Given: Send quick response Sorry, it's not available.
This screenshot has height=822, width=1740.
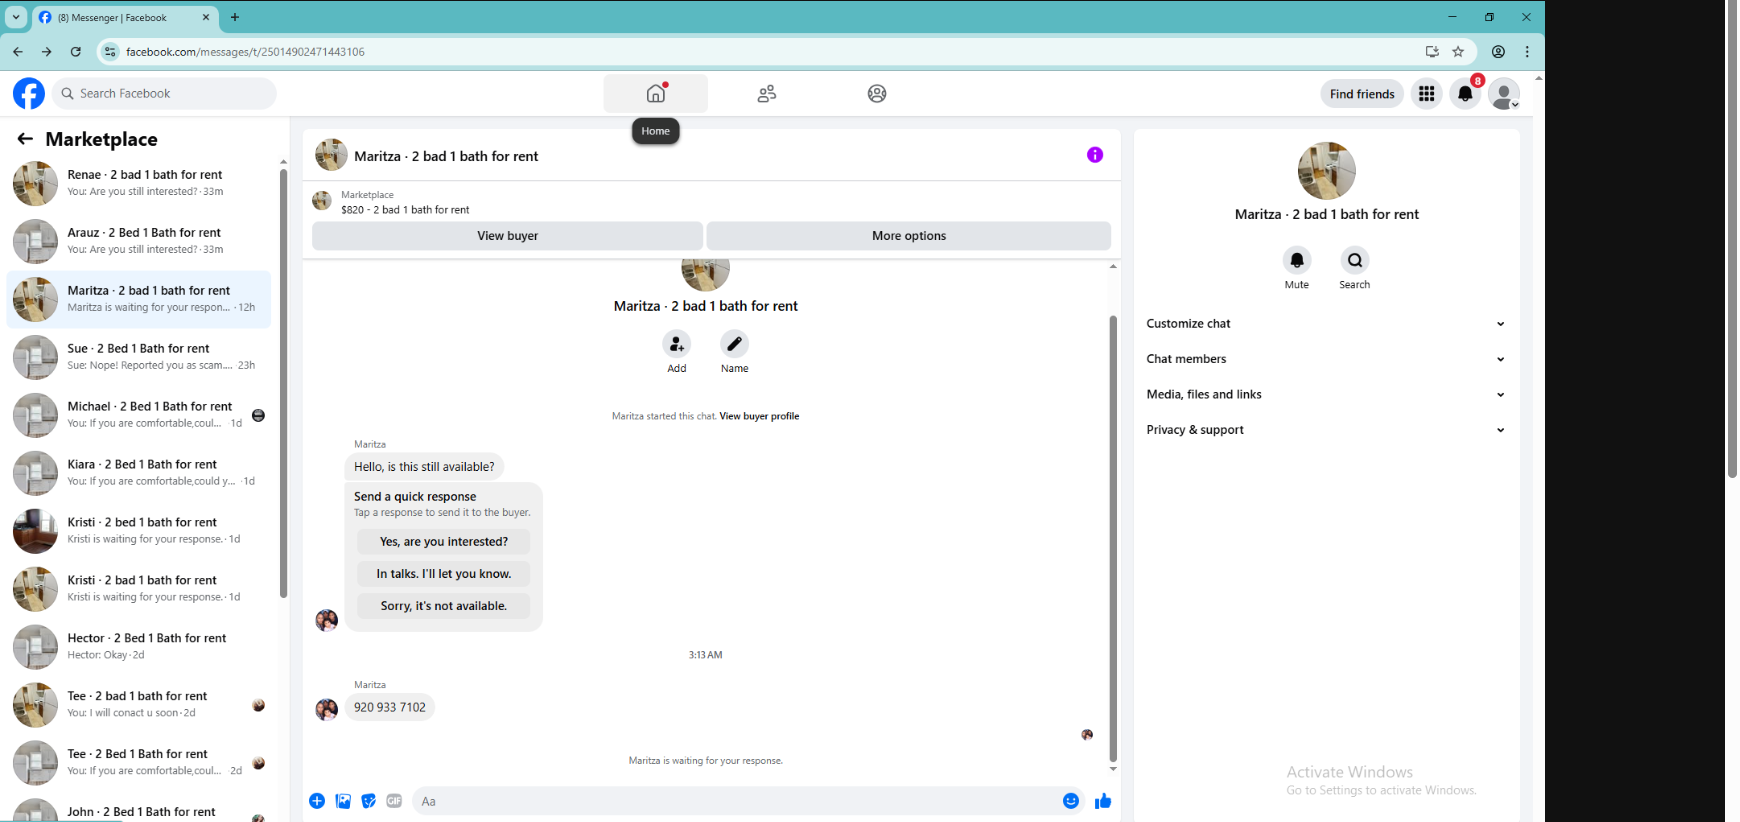Looking at the screenshot, I should coord(444,606).
